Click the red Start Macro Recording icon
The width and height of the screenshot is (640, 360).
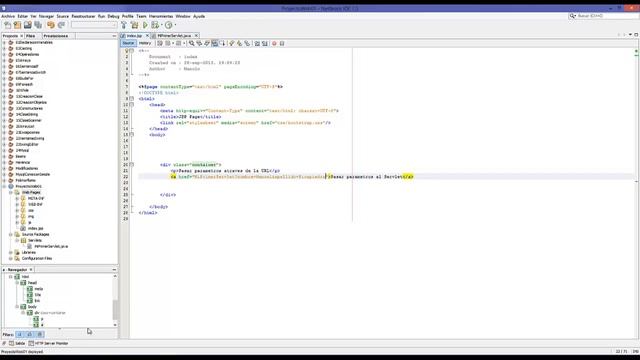pyautogui.click(x=274, y=43)
